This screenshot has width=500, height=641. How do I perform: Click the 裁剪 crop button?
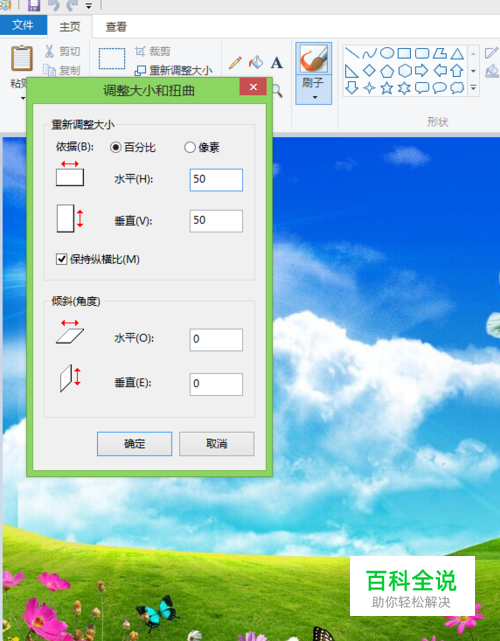(152, 51)
